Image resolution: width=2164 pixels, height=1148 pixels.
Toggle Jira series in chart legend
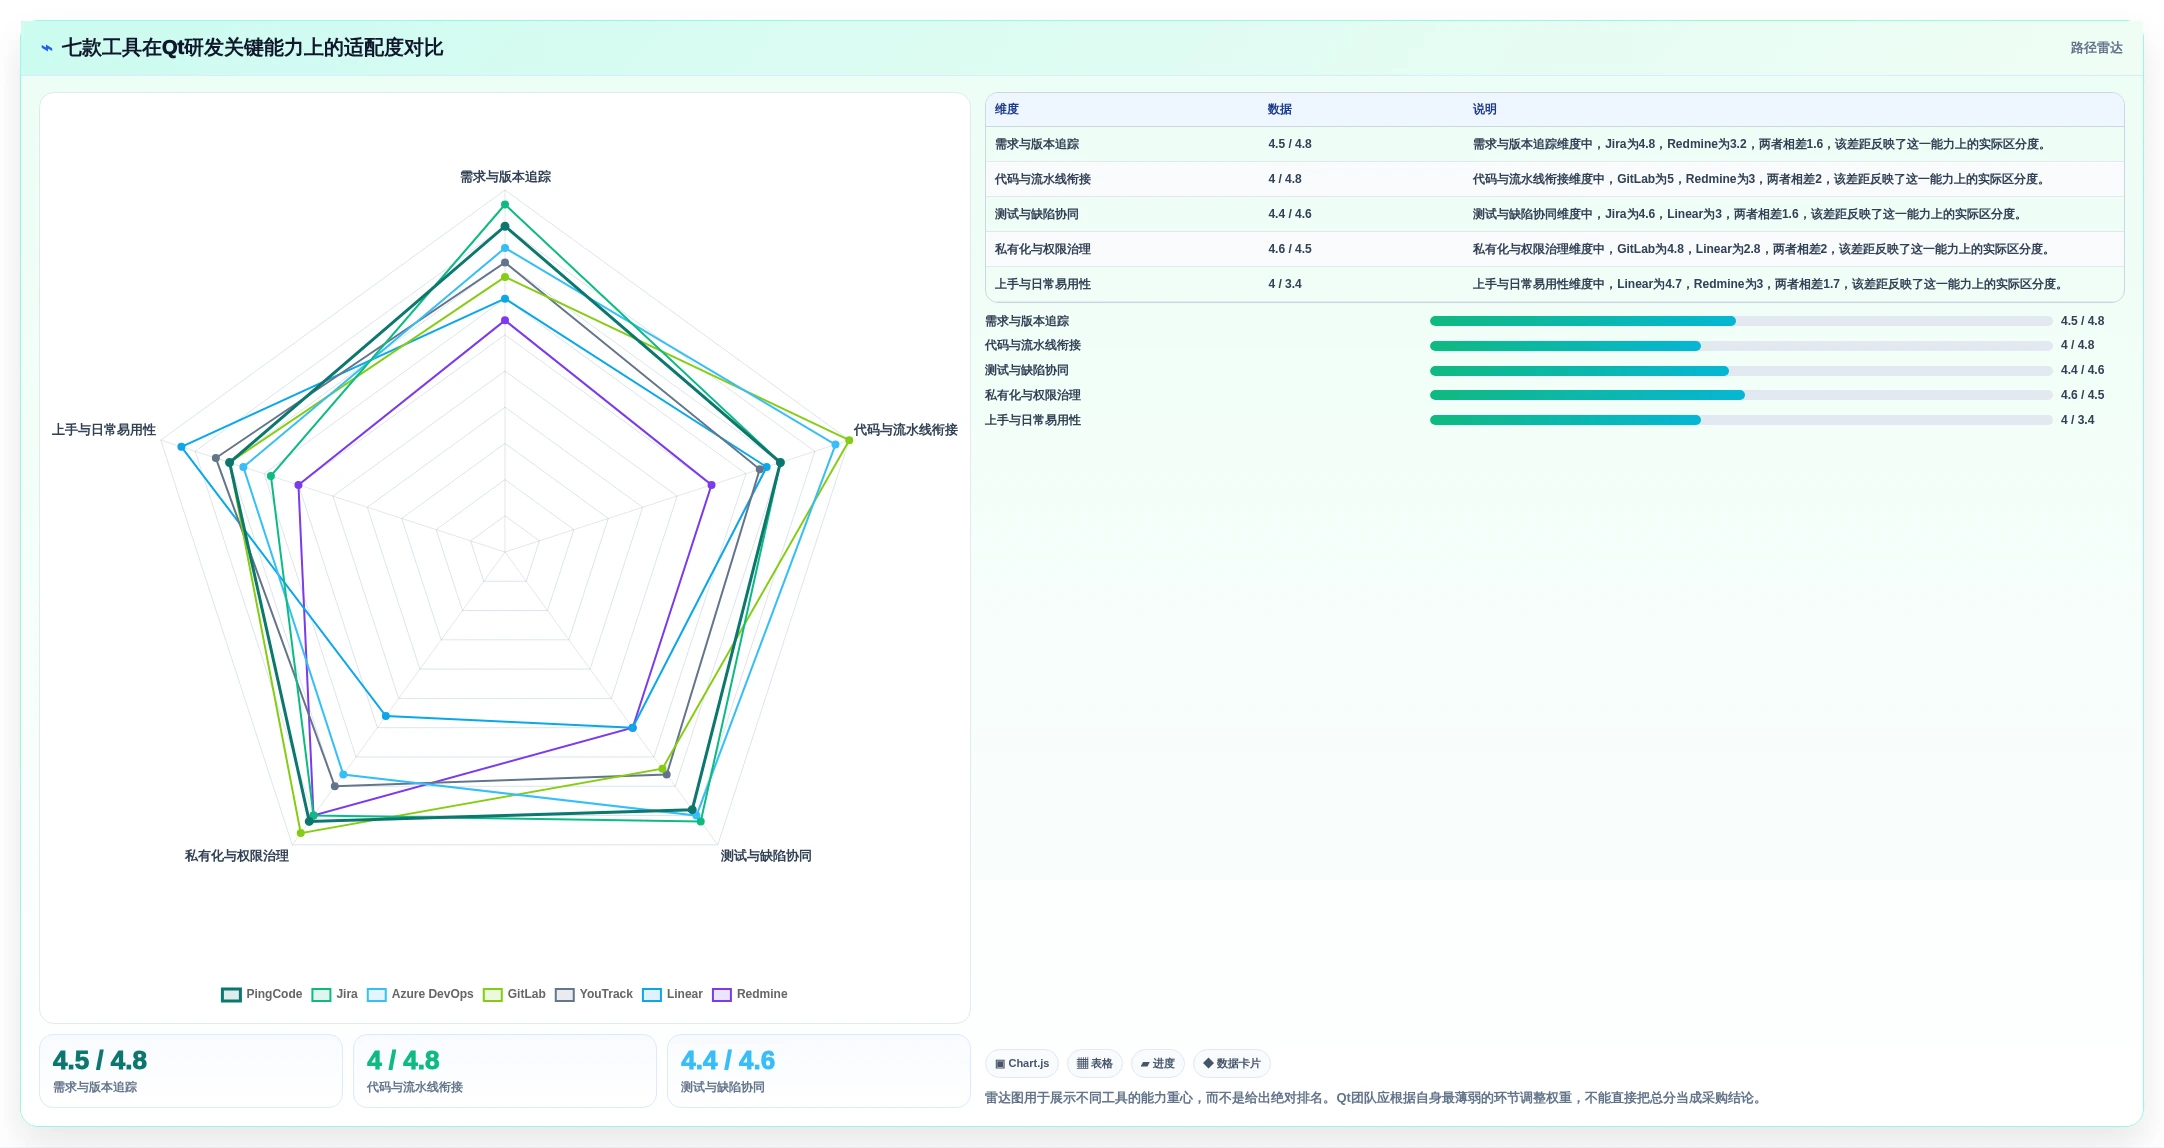coord(335,994)
